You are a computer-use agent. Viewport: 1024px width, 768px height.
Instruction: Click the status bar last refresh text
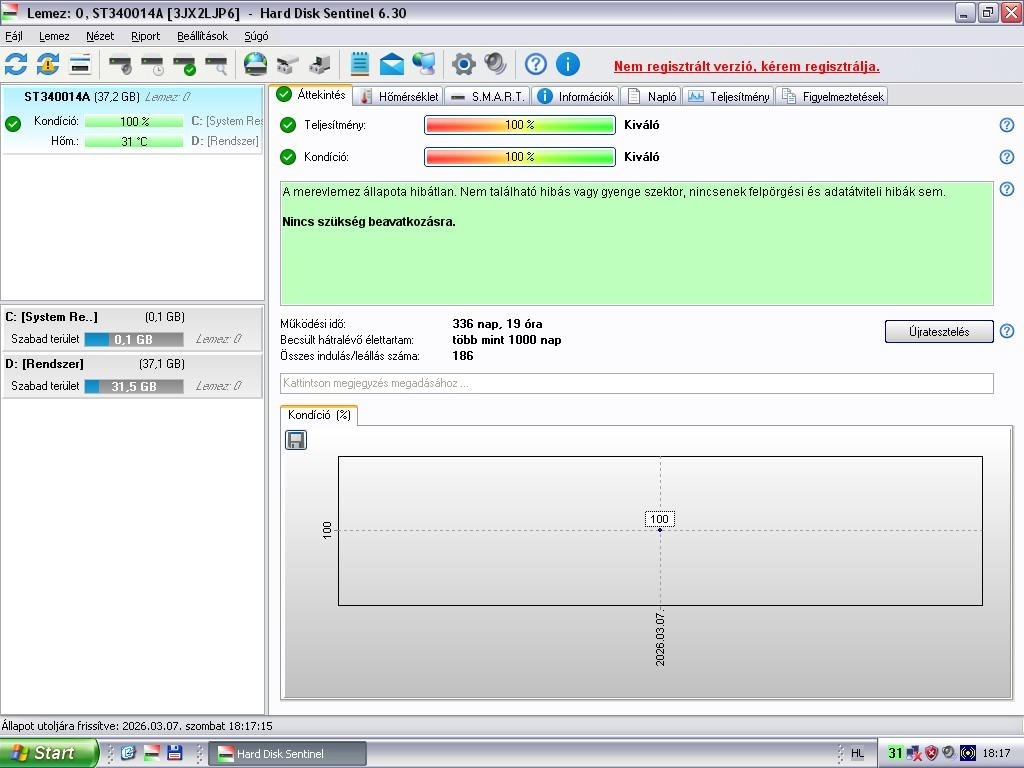(136, 726)
